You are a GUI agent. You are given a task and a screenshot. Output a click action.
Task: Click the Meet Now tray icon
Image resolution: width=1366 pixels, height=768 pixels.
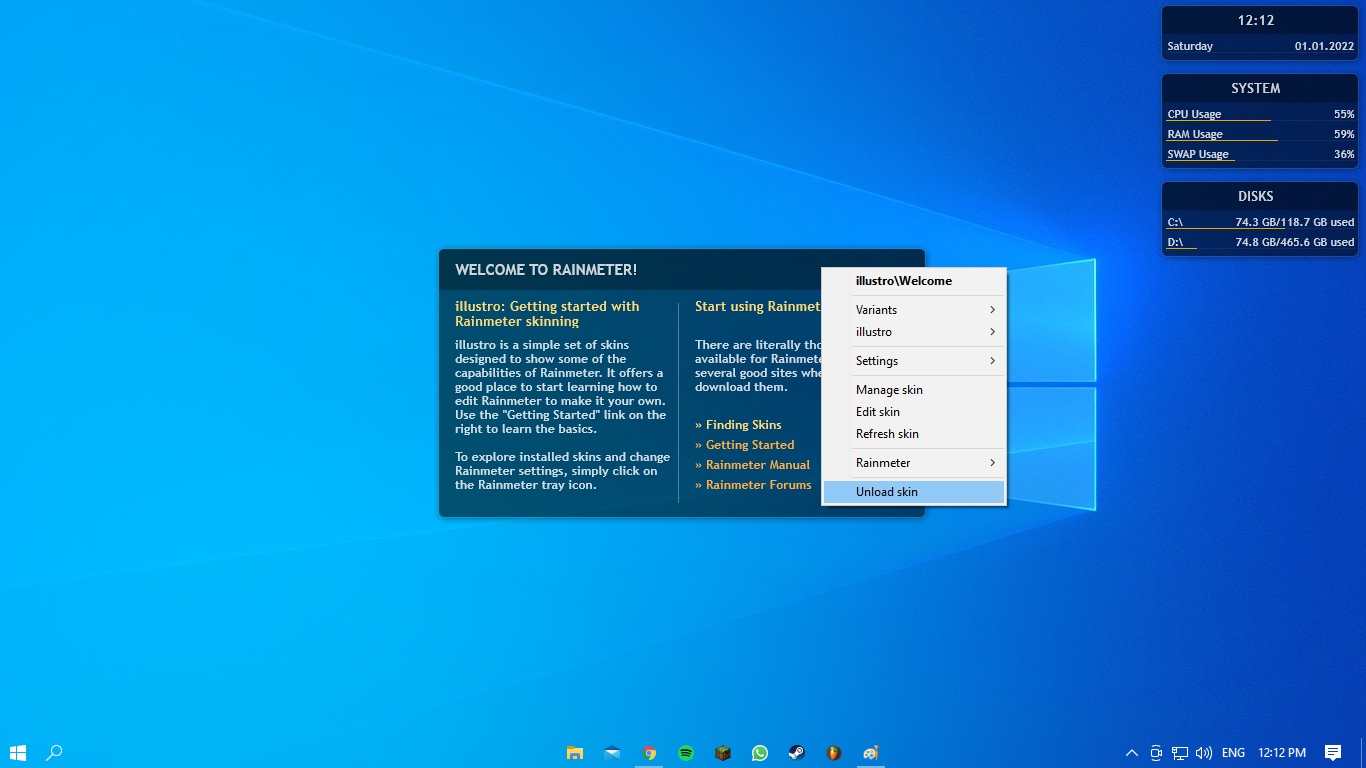(1156, 753)
